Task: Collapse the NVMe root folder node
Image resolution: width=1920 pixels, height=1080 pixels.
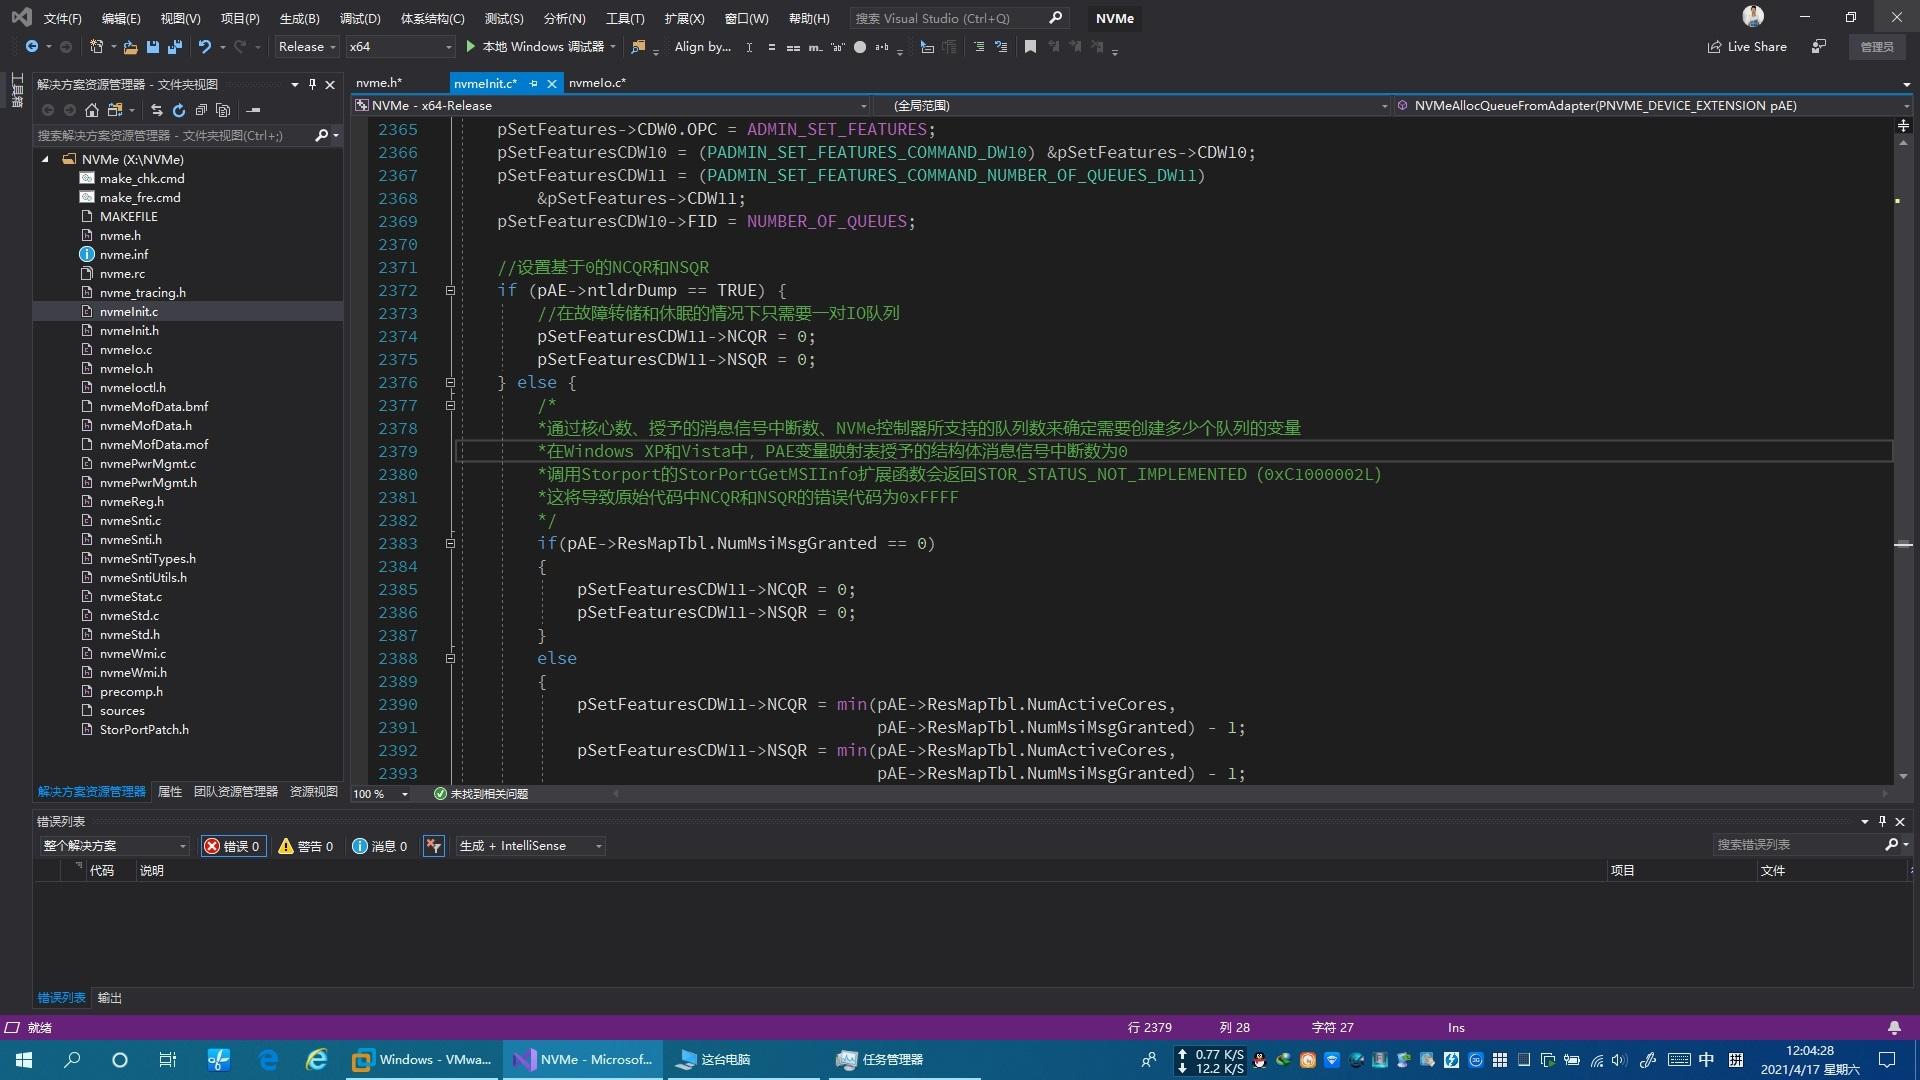Action: (45, 159)
